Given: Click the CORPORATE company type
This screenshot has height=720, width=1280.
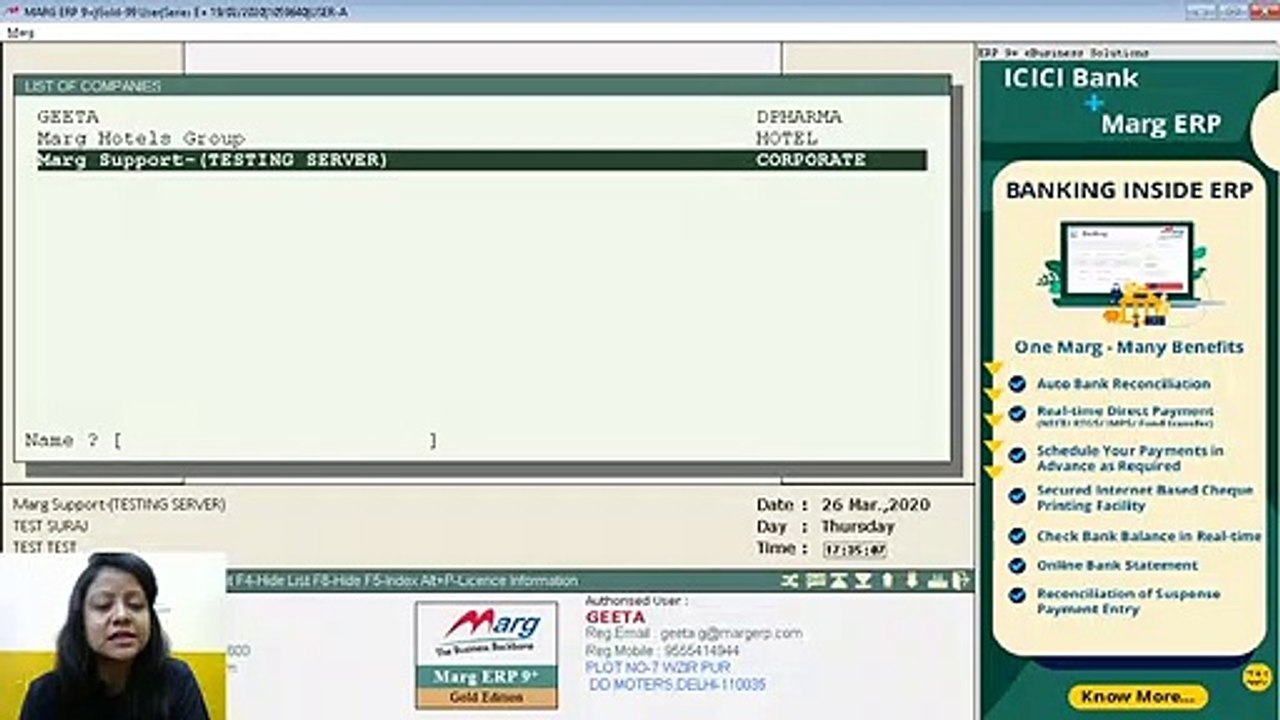Looking at the screenshot, I should (x=811, y=160).
